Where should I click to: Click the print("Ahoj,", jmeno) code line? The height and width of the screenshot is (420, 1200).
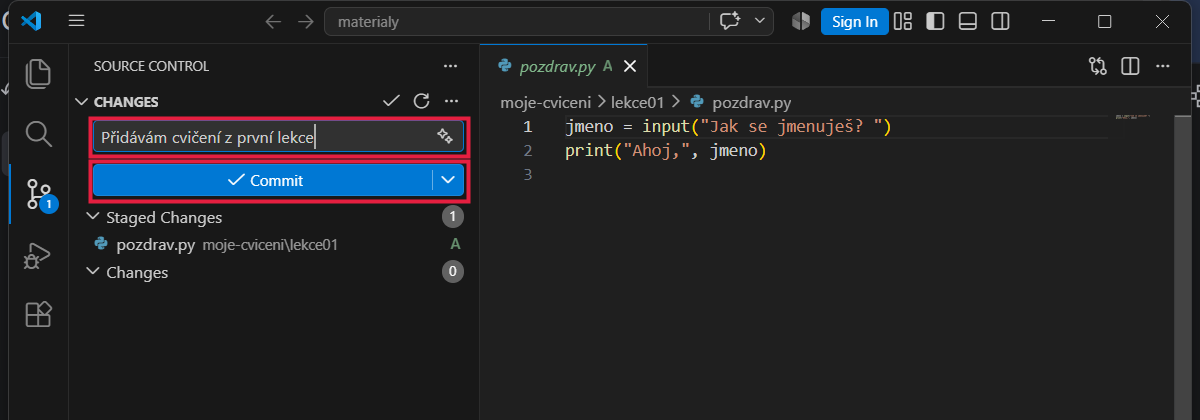pos(664,151)
